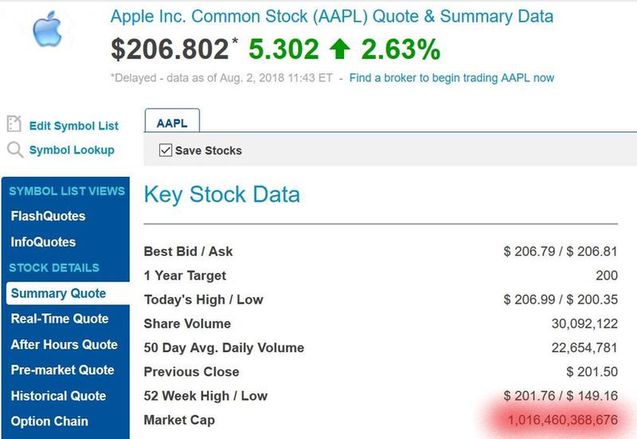Open InfoQuotes view
The width and height of the screenshot is (637, 439).
coord(43,242)
